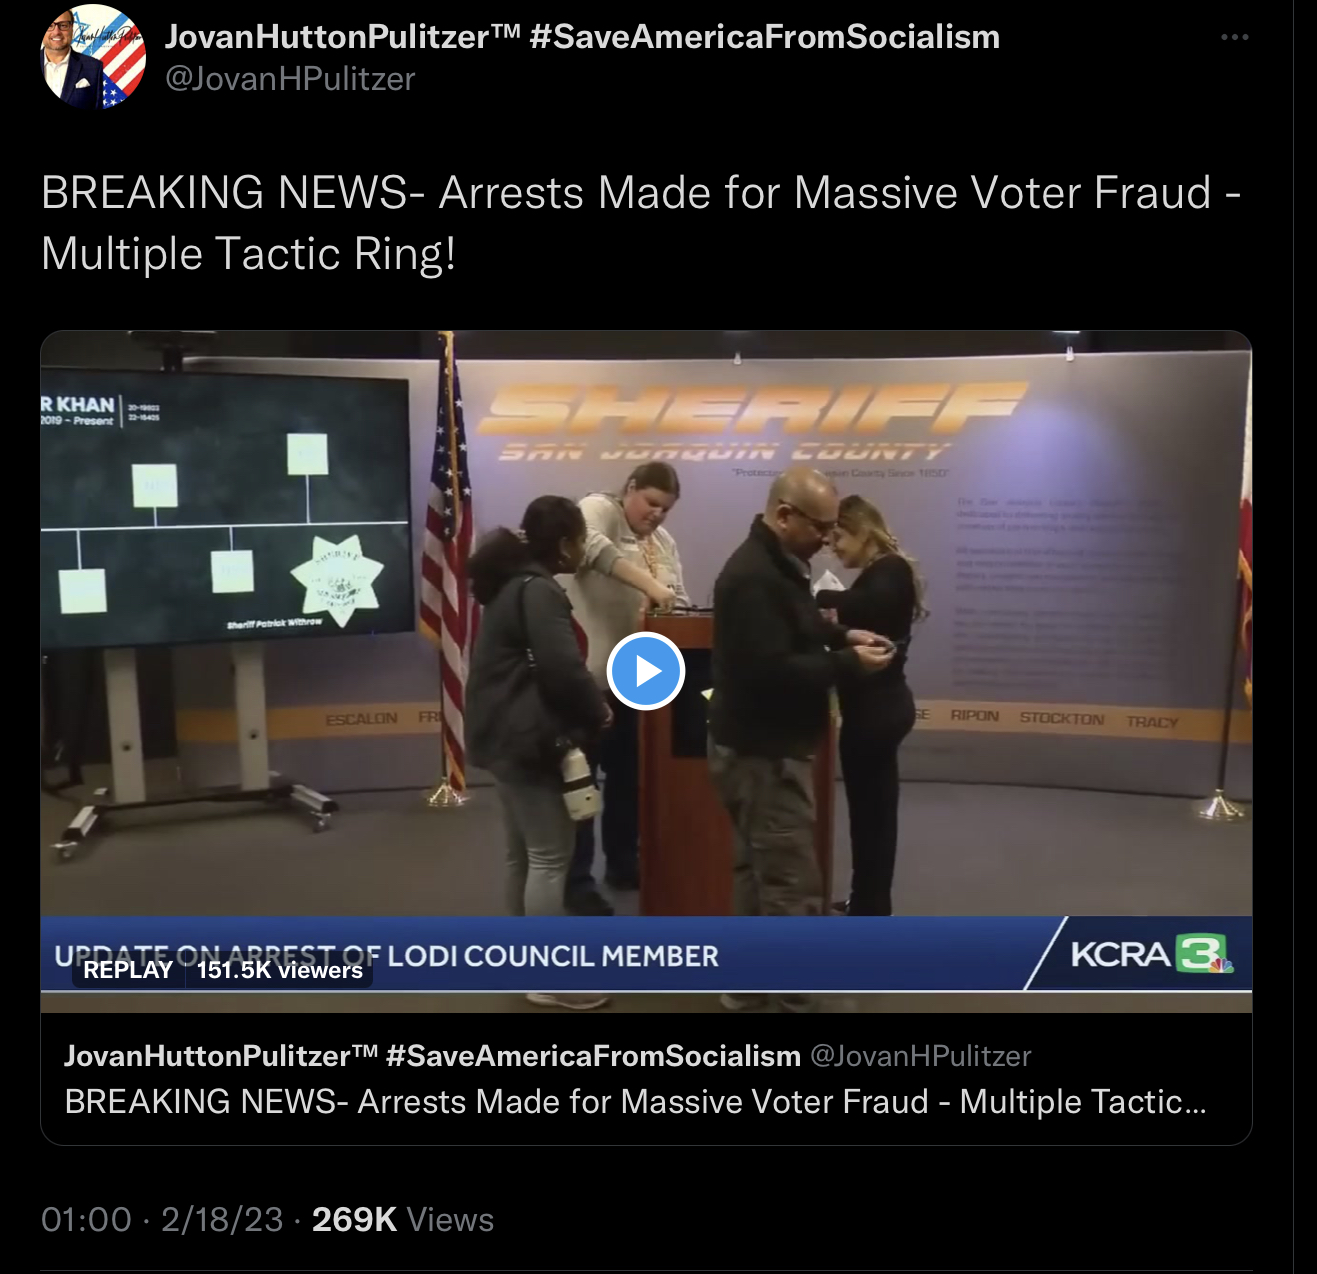Open the three-dot more options menu
The image size is (1317, 1274).
tap(1234, 37)
